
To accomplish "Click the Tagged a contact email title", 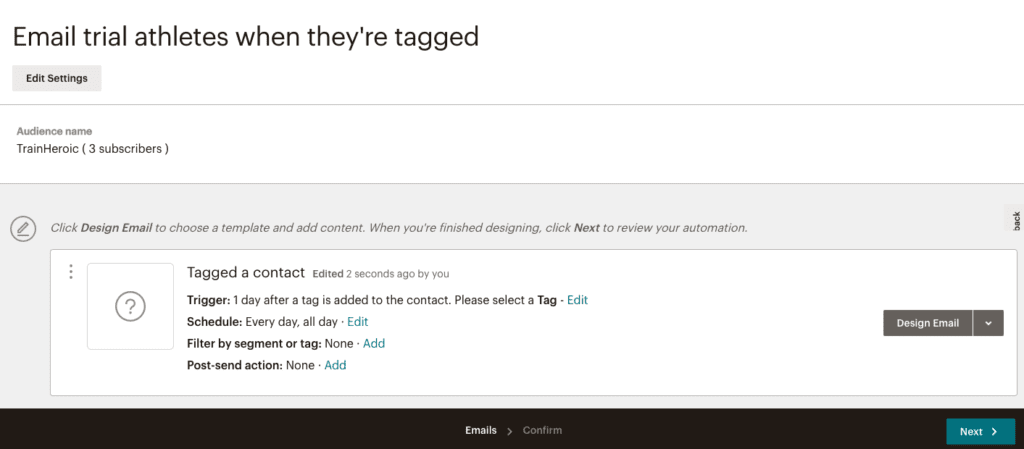I will 246,273.
